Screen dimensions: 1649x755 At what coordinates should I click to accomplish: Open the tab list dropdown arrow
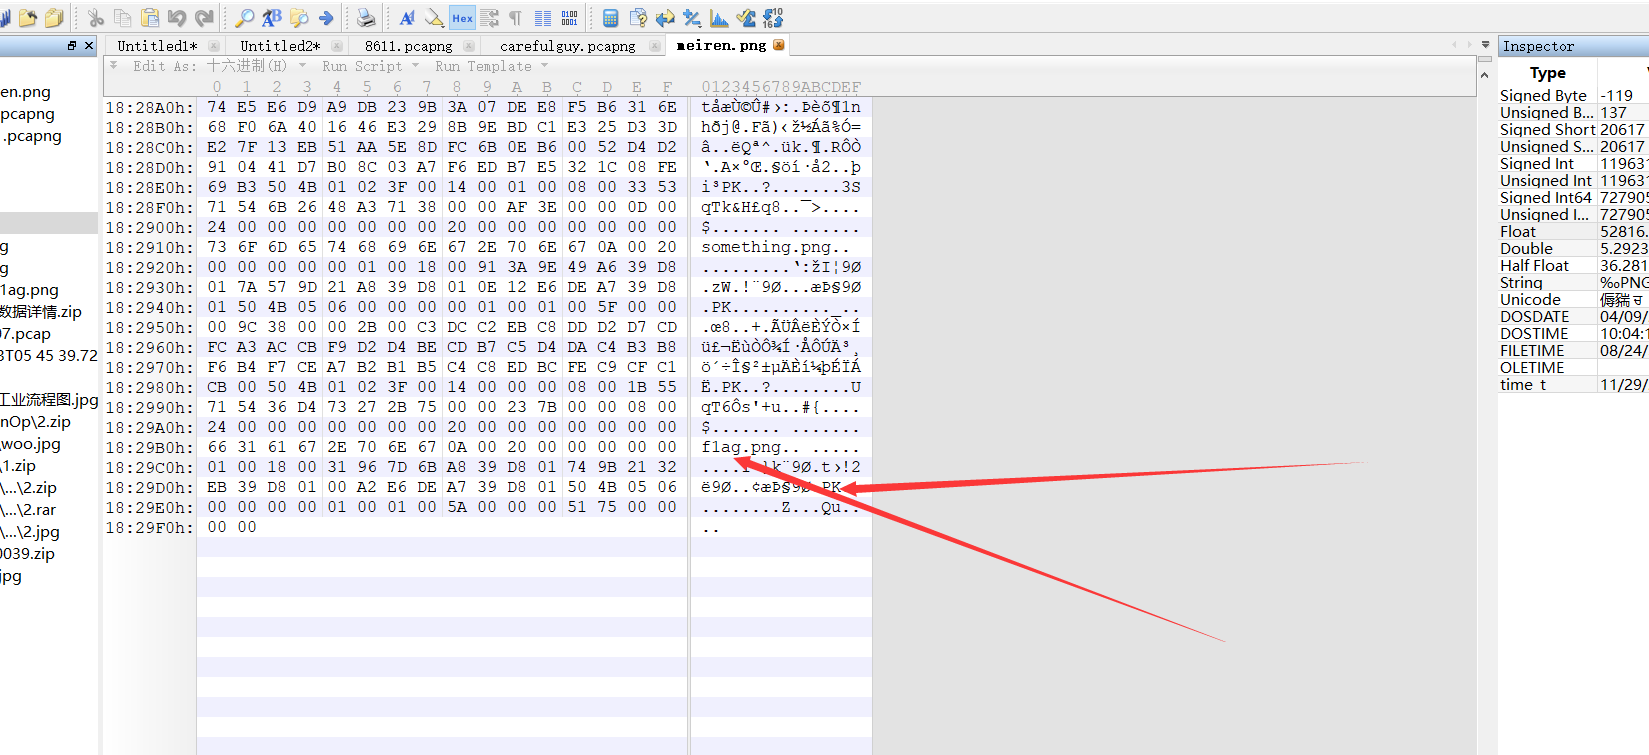click(1485, 45)
